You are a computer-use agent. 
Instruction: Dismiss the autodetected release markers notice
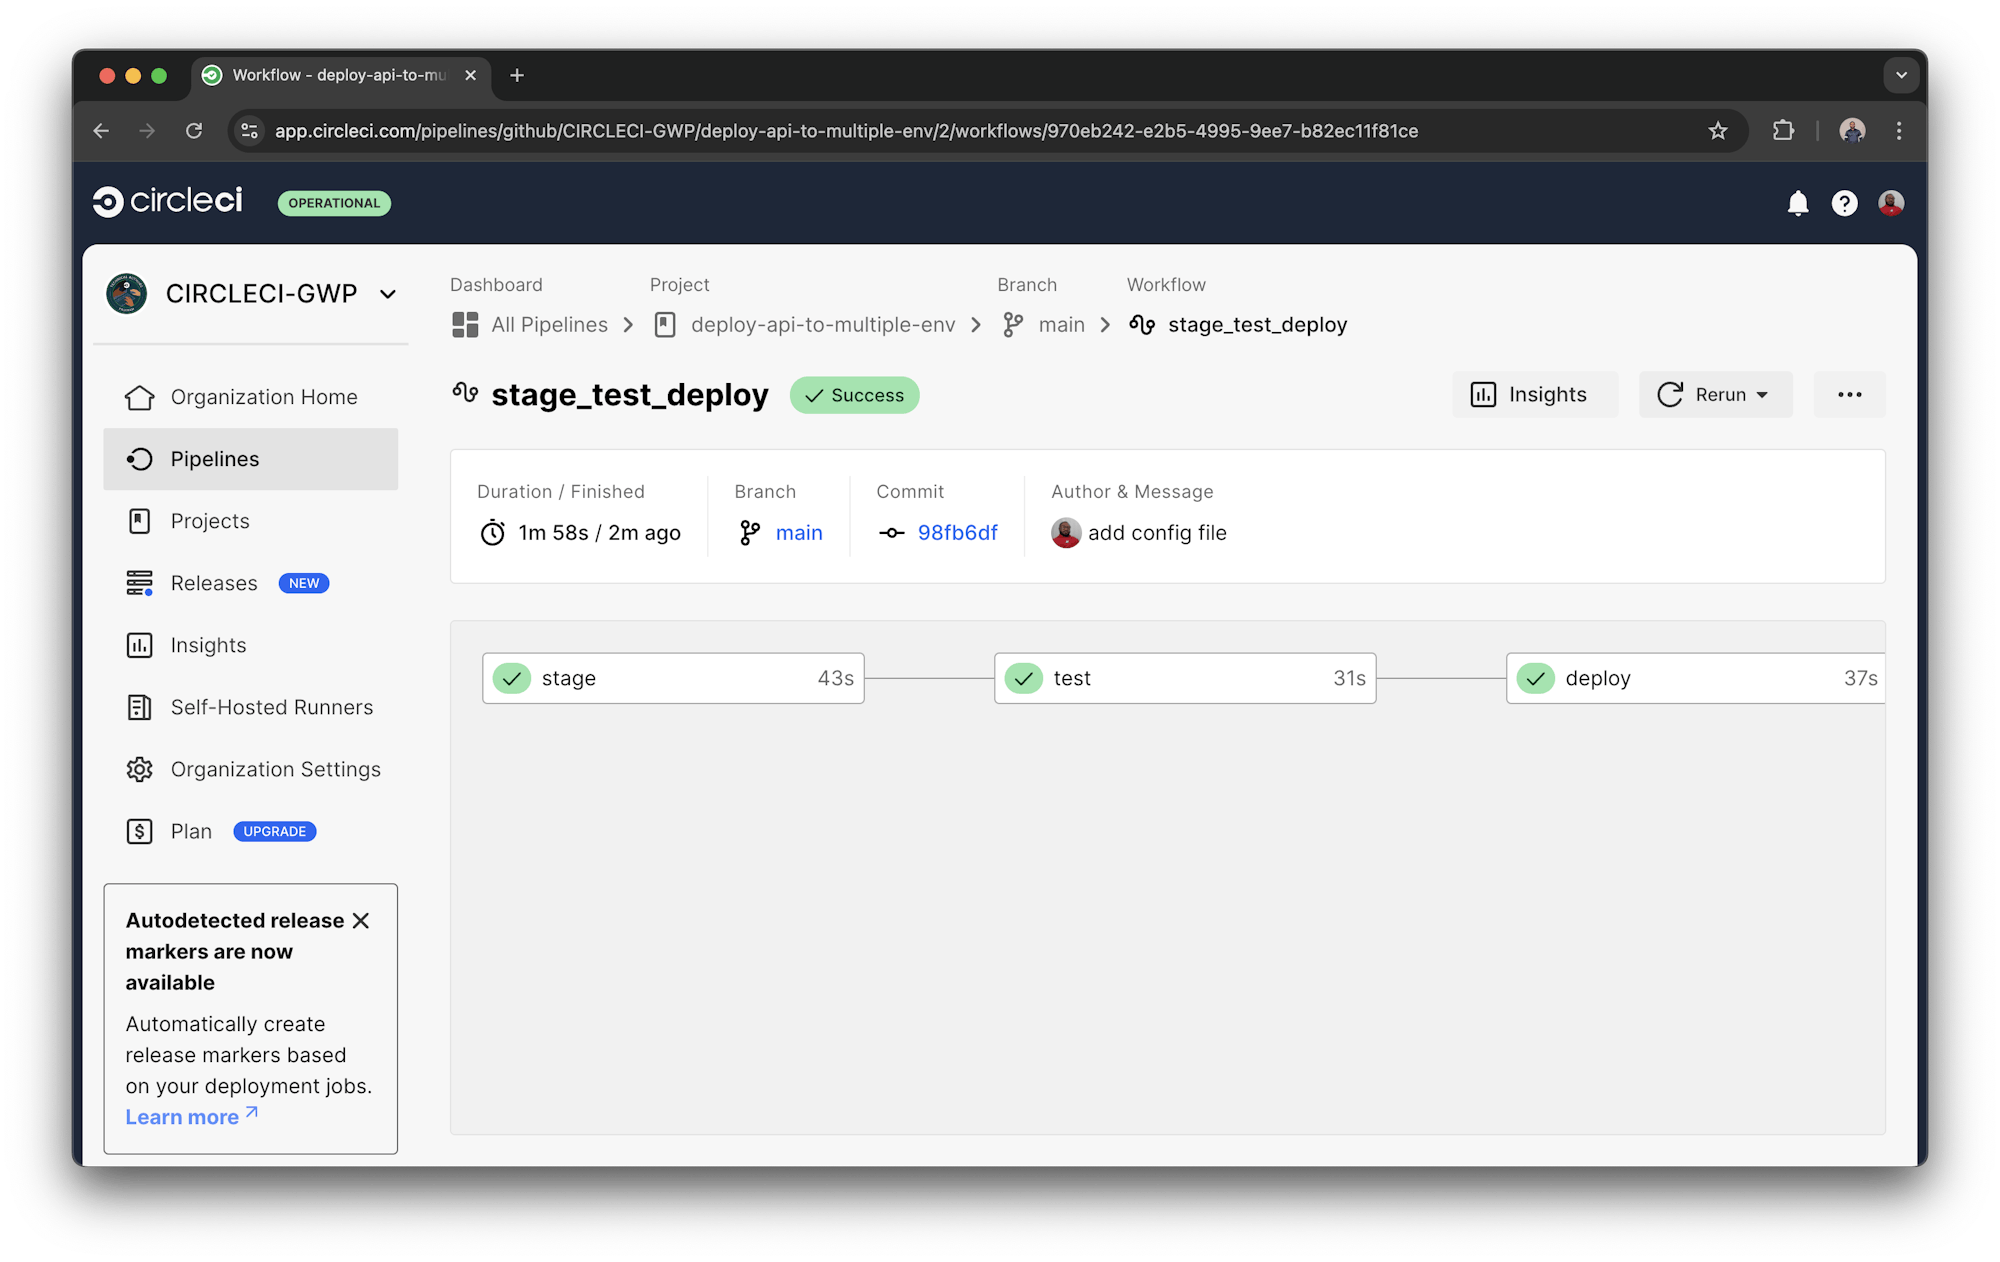point(362,920)
